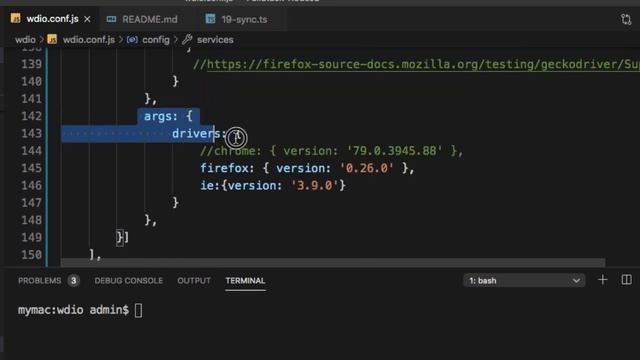Create a new terminal with plus icon
The image size is (640, 360).
602,280
